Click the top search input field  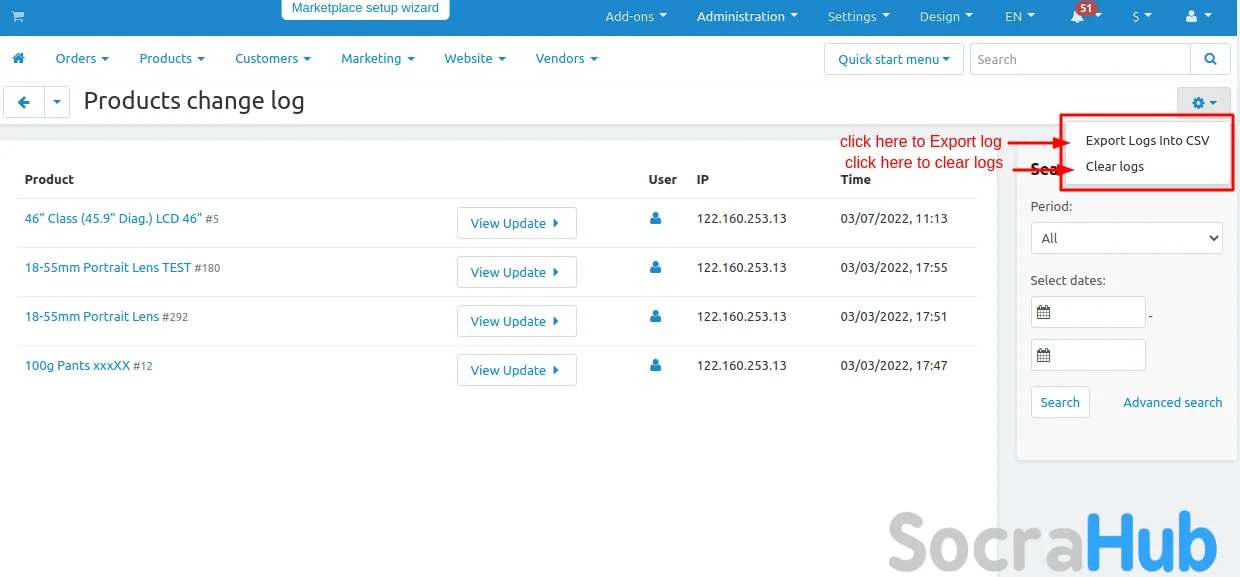click(1080, 59)
